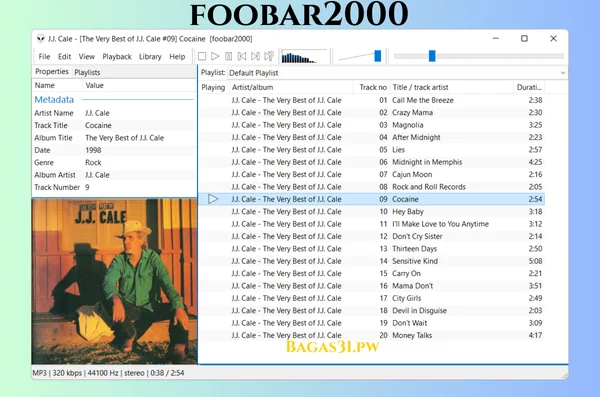
Task: Click the J.J. Cale album art image
Action: (x=114, y=281)
